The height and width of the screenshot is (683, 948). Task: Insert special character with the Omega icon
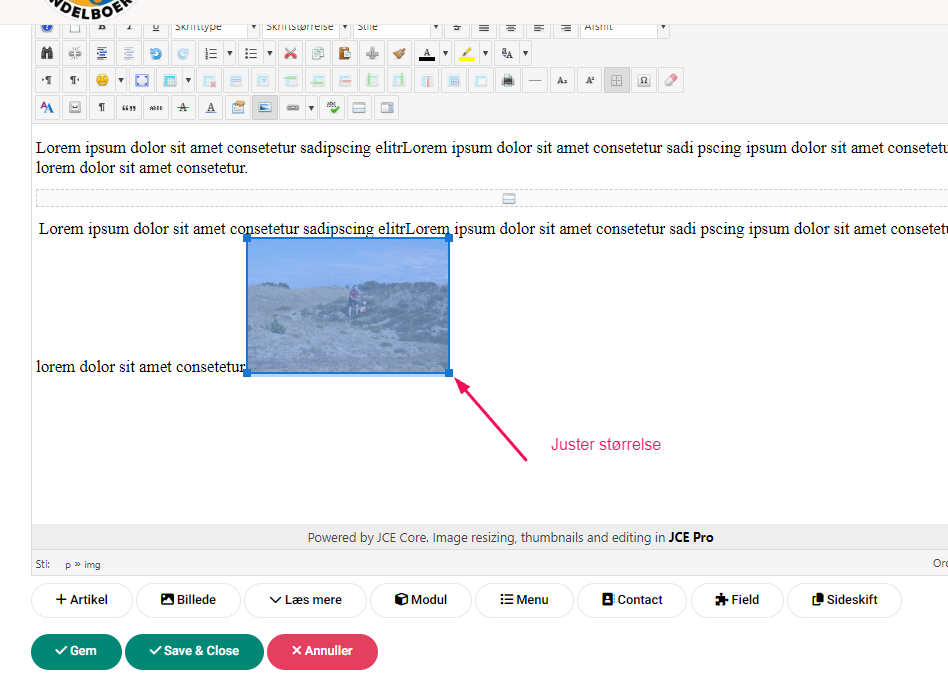644,80
